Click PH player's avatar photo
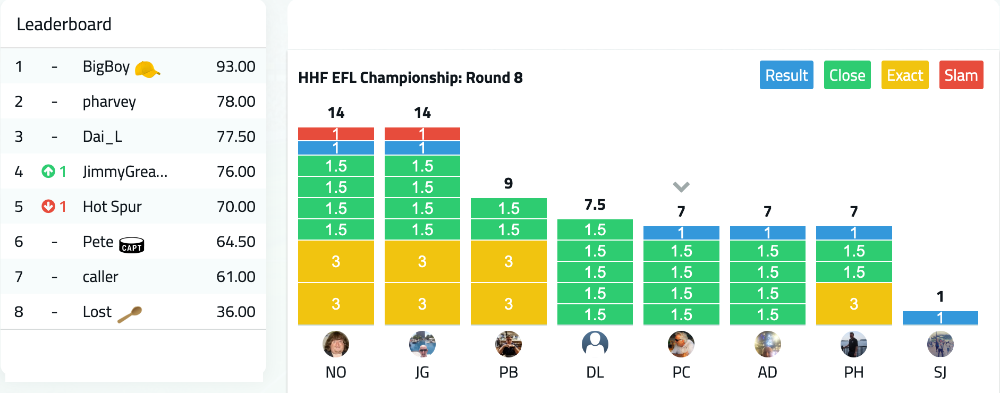The height and width of the screenshot is (393, 1000). [854, 345]
